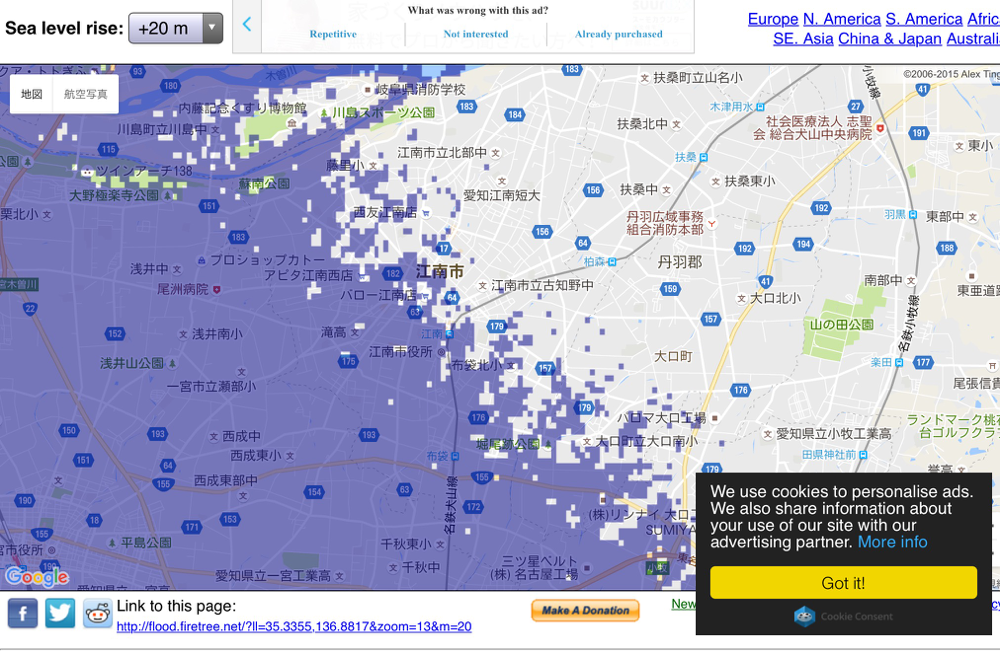Share the page on Facebook
Viewport: 1000px width, 655px height.
click(22, 613)
